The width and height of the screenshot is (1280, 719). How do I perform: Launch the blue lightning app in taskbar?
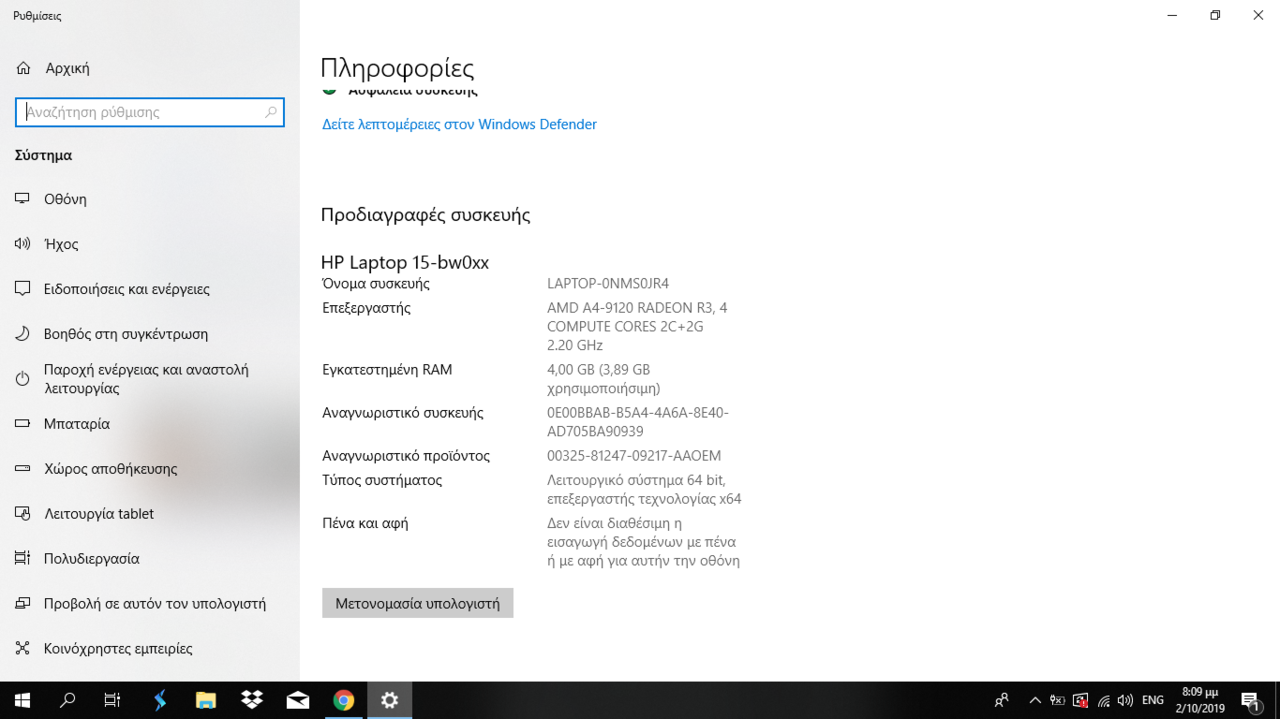pyautogui.click(x=160, y=700)
